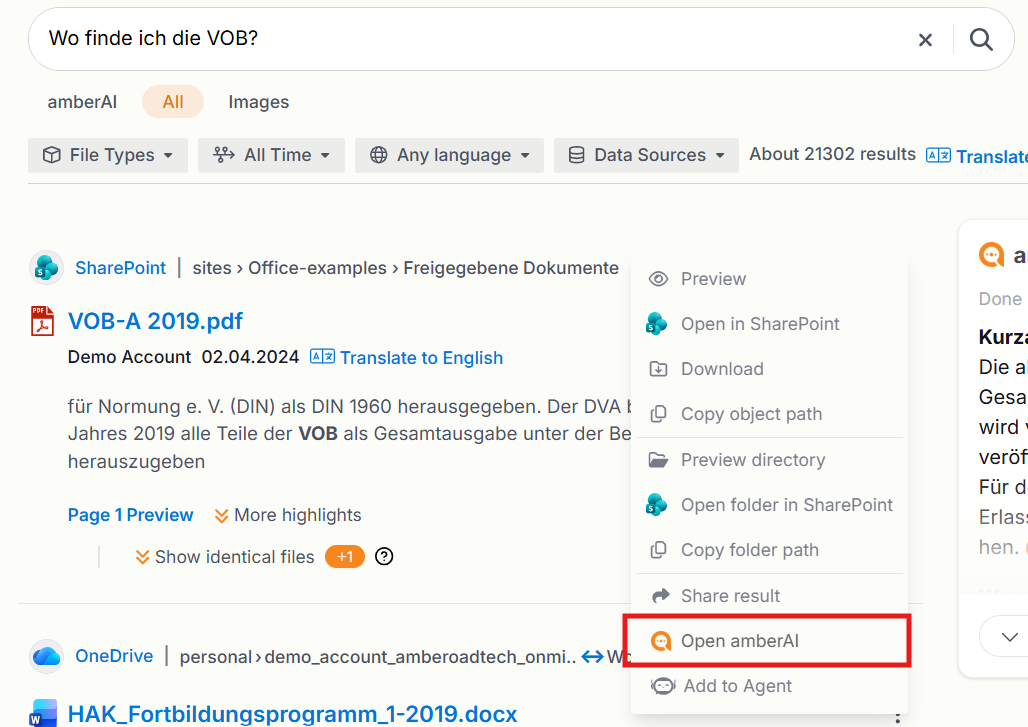1028x727 pixels.
Task: Open Page 1 Preview link
Action: [130, 515]
